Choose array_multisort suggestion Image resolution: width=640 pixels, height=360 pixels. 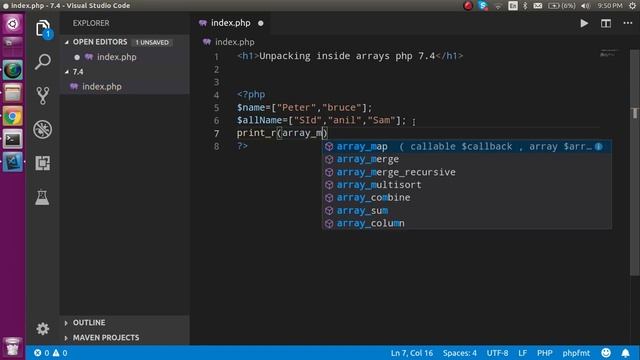[467, 185]
